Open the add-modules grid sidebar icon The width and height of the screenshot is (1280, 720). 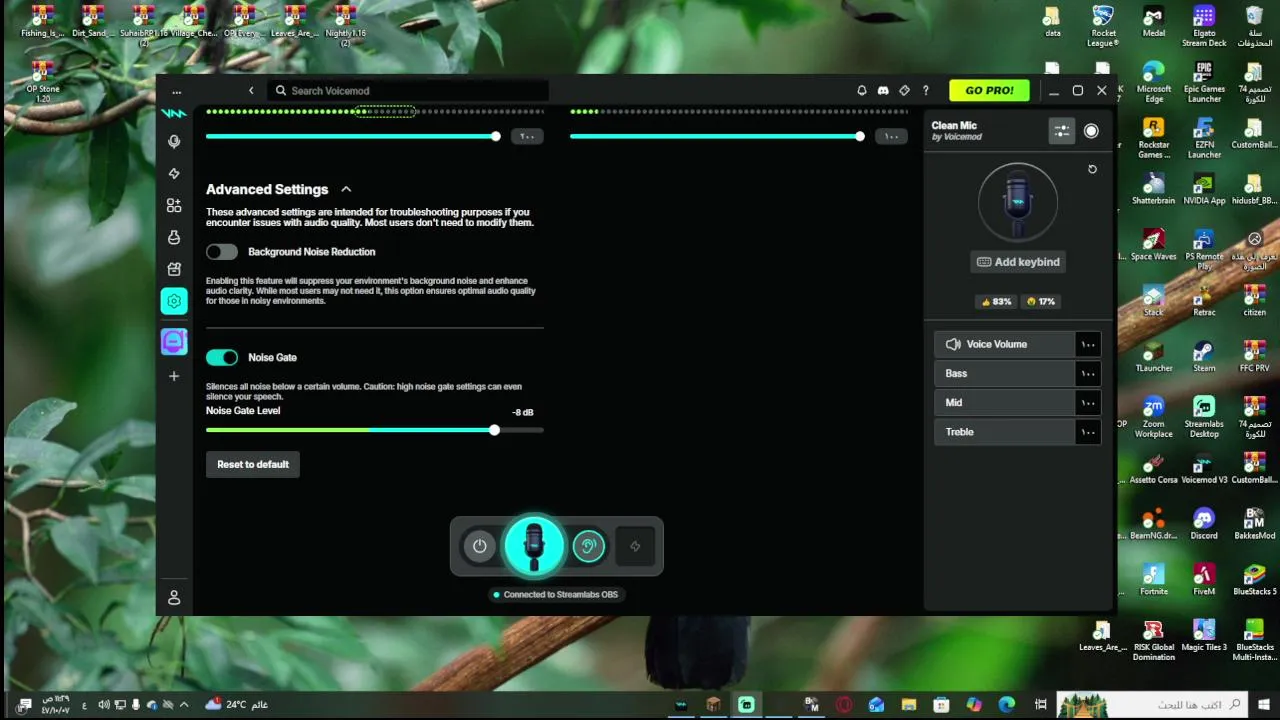[x=174, y=205]
